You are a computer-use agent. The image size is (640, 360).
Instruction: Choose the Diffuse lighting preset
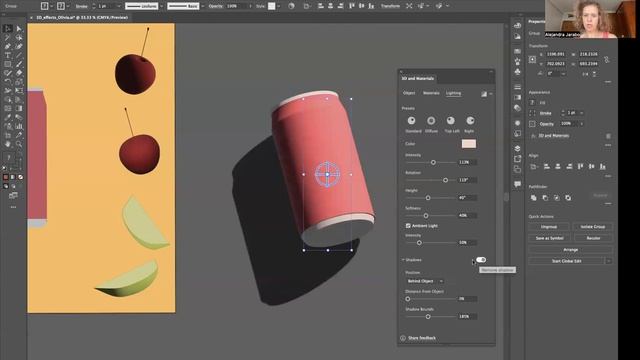click(x=431, y=121)
